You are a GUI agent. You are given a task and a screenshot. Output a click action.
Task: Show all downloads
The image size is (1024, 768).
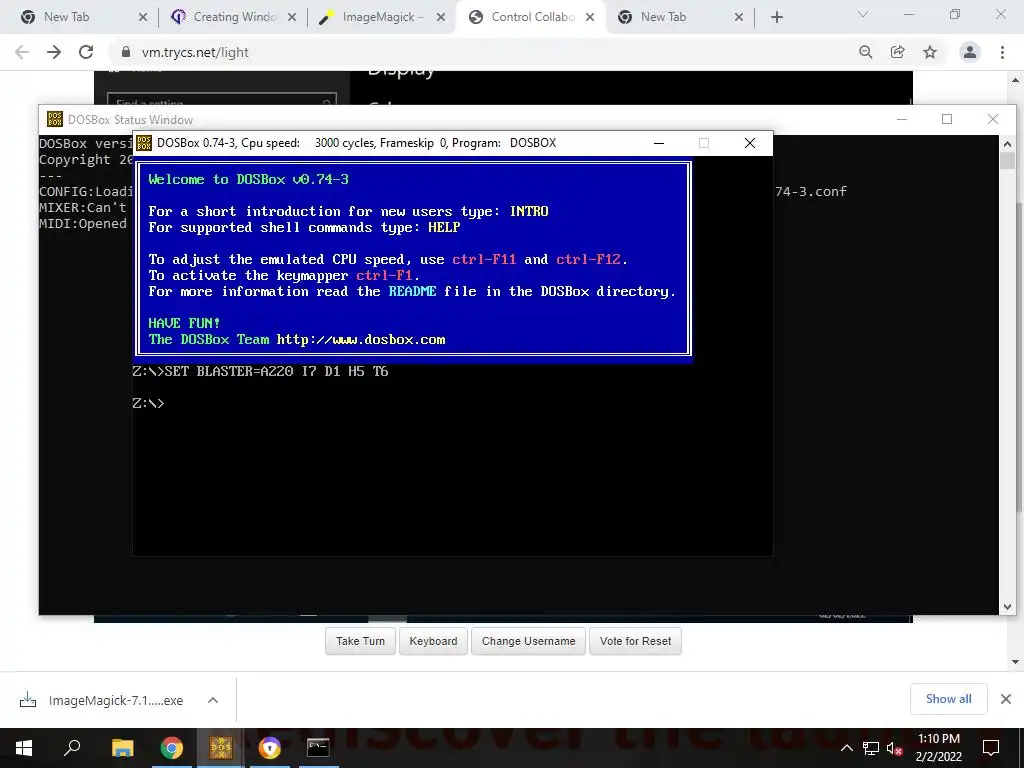(948, 699)
